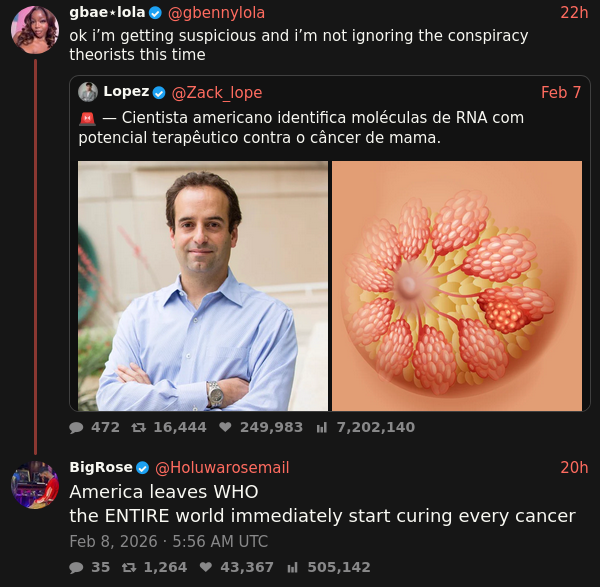Open gbae lola's profile avatar

click(x=35, y=30)
